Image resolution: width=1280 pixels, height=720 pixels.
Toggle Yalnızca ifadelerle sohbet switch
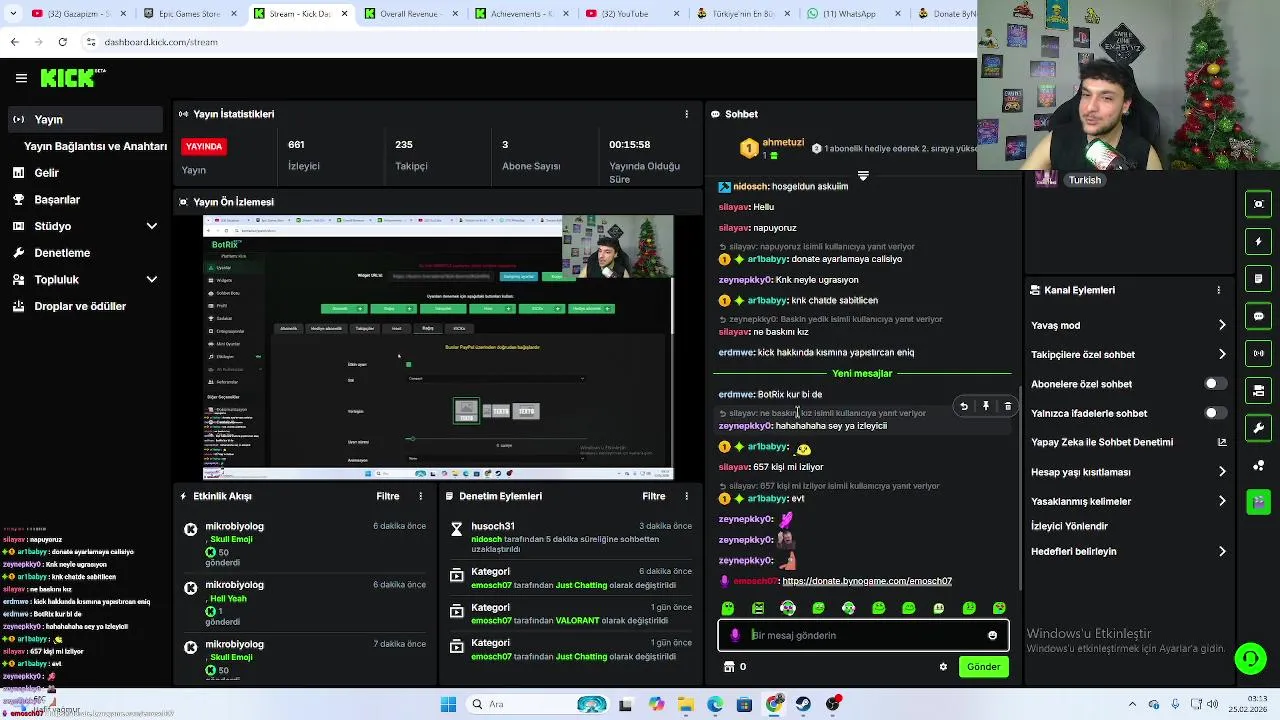(1215, 413)
